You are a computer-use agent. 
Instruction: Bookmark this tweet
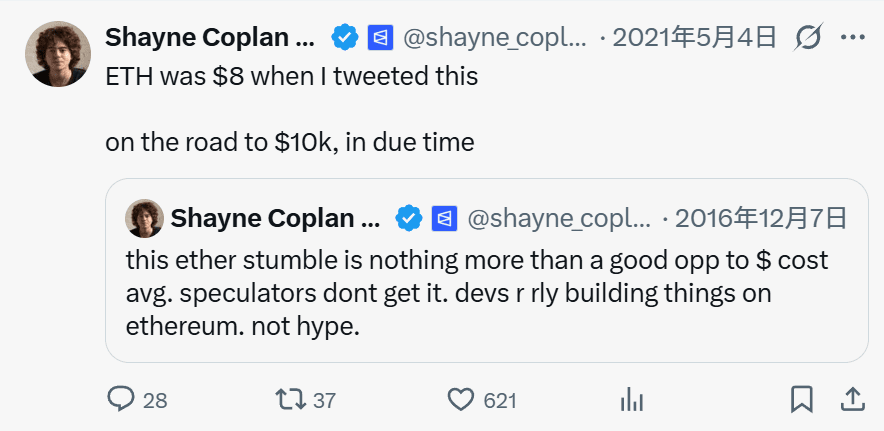click(802, 400)
